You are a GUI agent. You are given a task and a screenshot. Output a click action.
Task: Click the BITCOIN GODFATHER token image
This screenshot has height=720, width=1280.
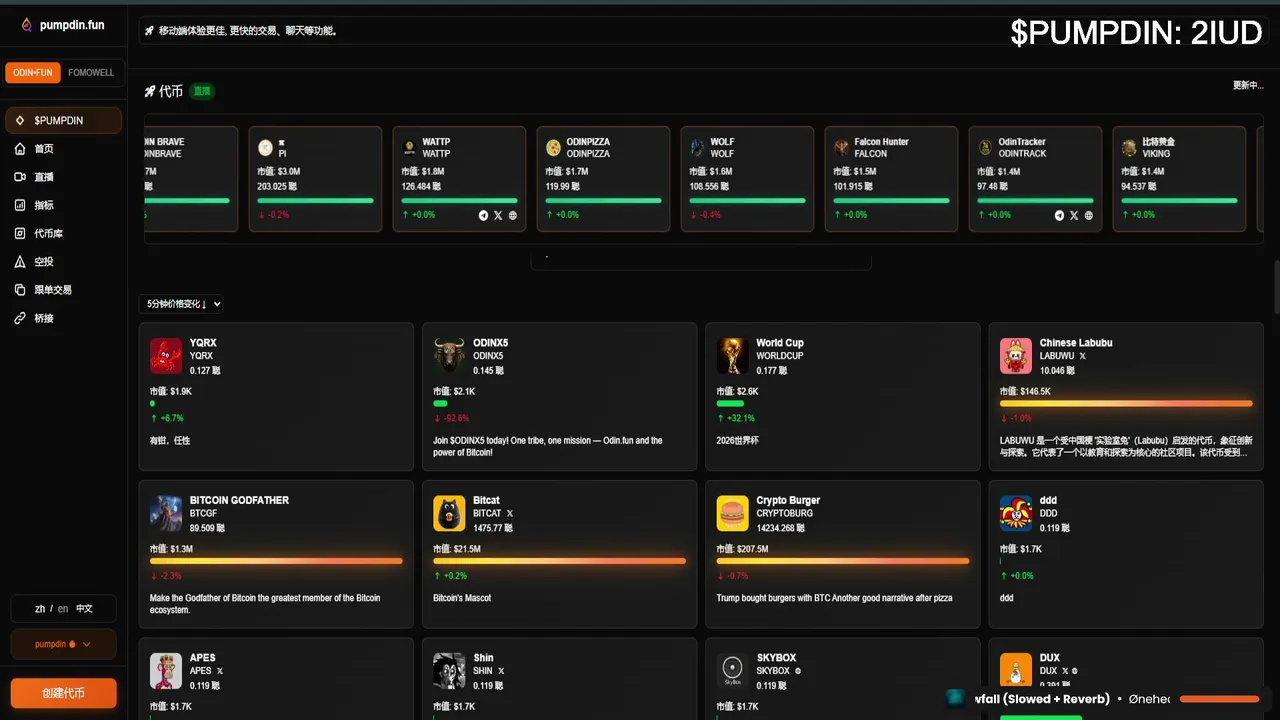[166, 513]
